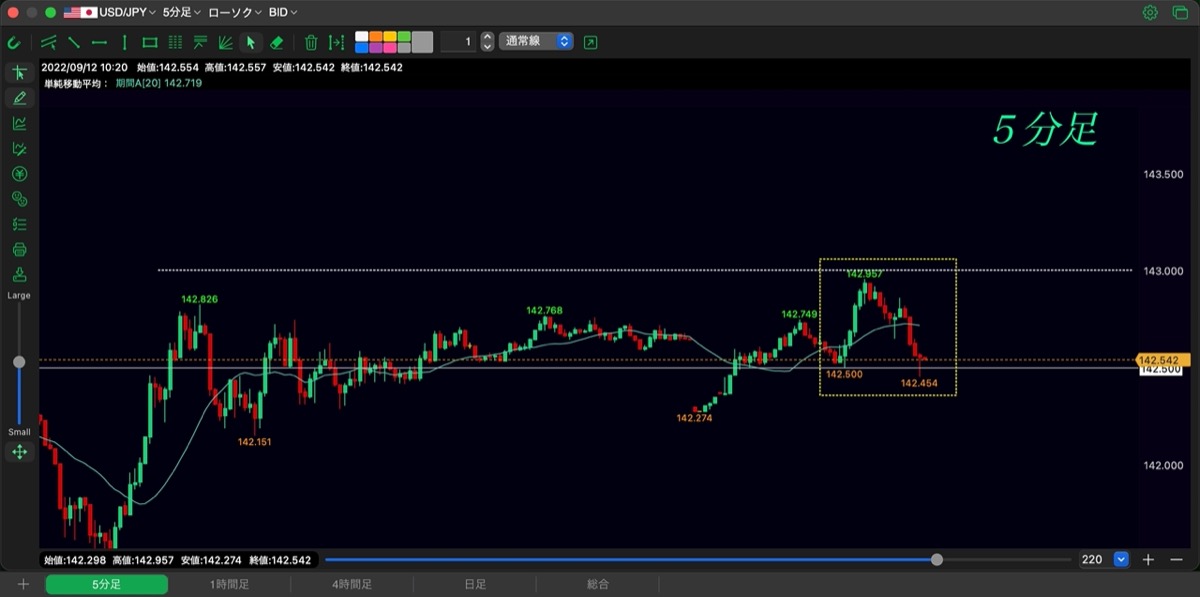Toggle the pencil drawing toolbar button

click(x=19, y=98)
